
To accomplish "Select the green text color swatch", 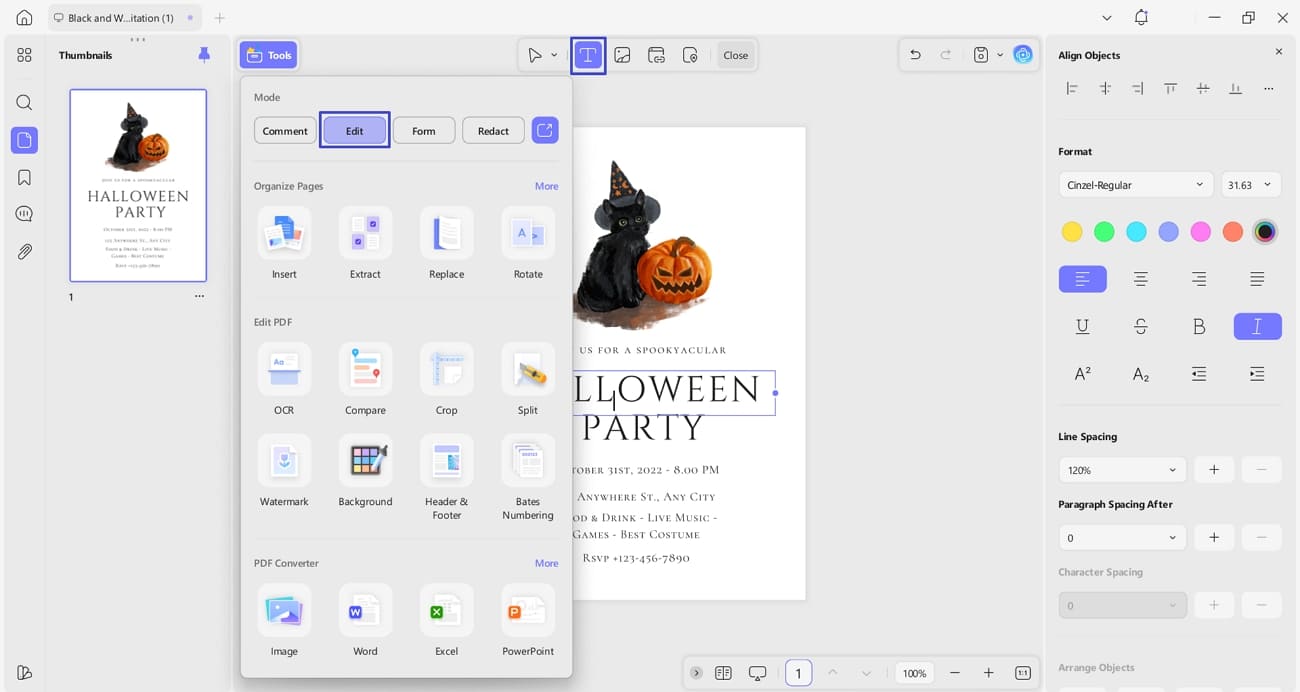I will (x=1104, y=231).
